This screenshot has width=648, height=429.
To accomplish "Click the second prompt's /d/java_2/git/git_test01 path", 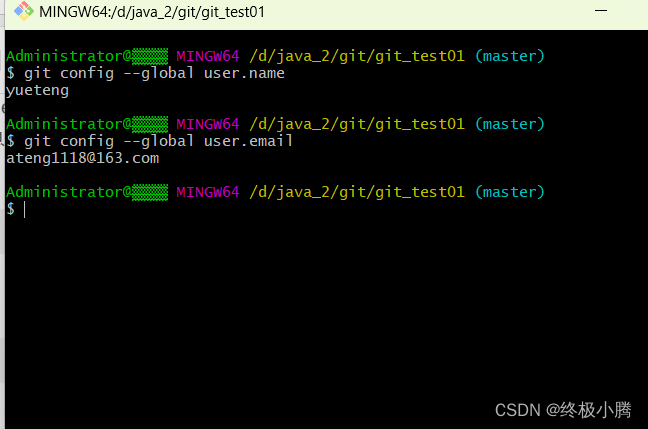I will 357,124.
